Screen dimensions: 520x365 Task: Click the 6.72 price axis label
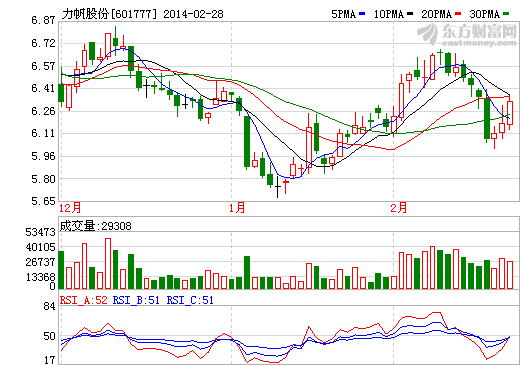pos(43,43)
